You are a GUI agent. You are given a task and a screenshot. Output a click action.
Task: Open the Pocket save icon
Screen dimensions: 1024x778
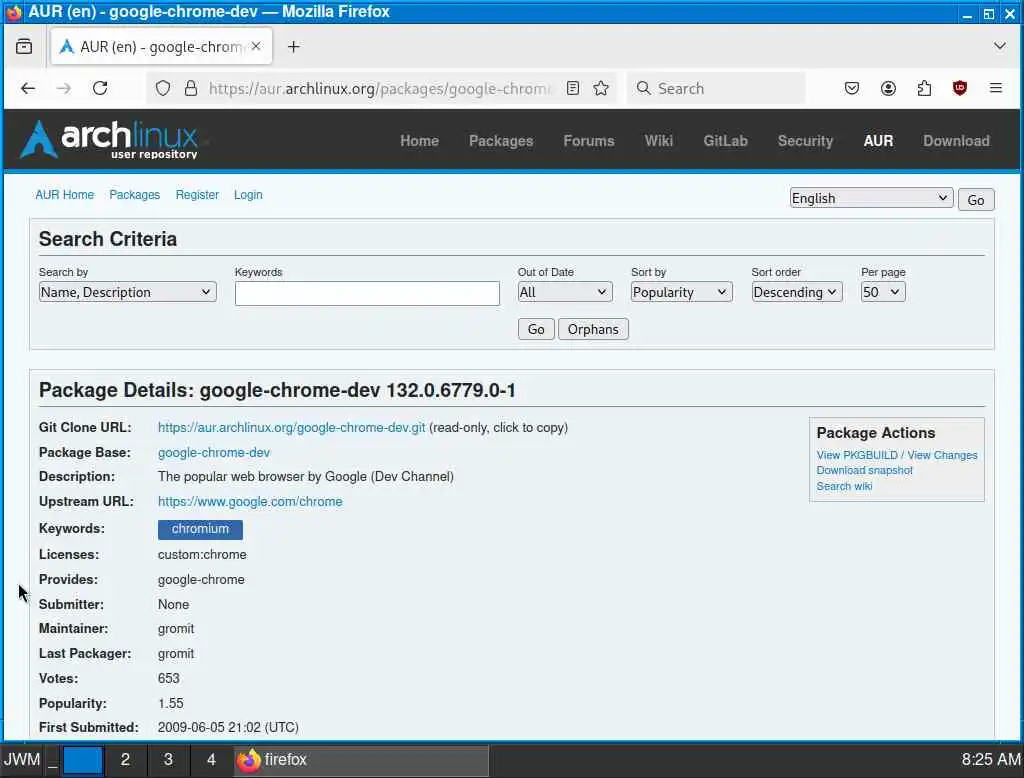[852, 88]
